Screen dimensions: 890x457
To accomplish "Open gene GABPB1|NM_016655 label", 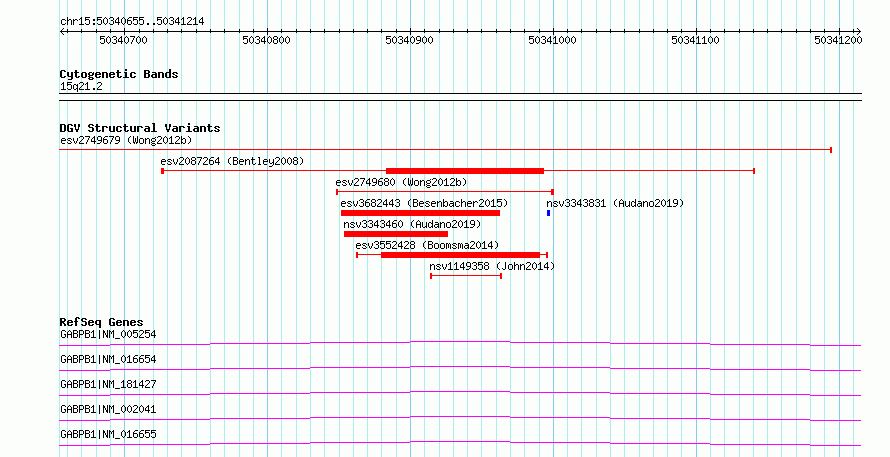I will point(108,434).
